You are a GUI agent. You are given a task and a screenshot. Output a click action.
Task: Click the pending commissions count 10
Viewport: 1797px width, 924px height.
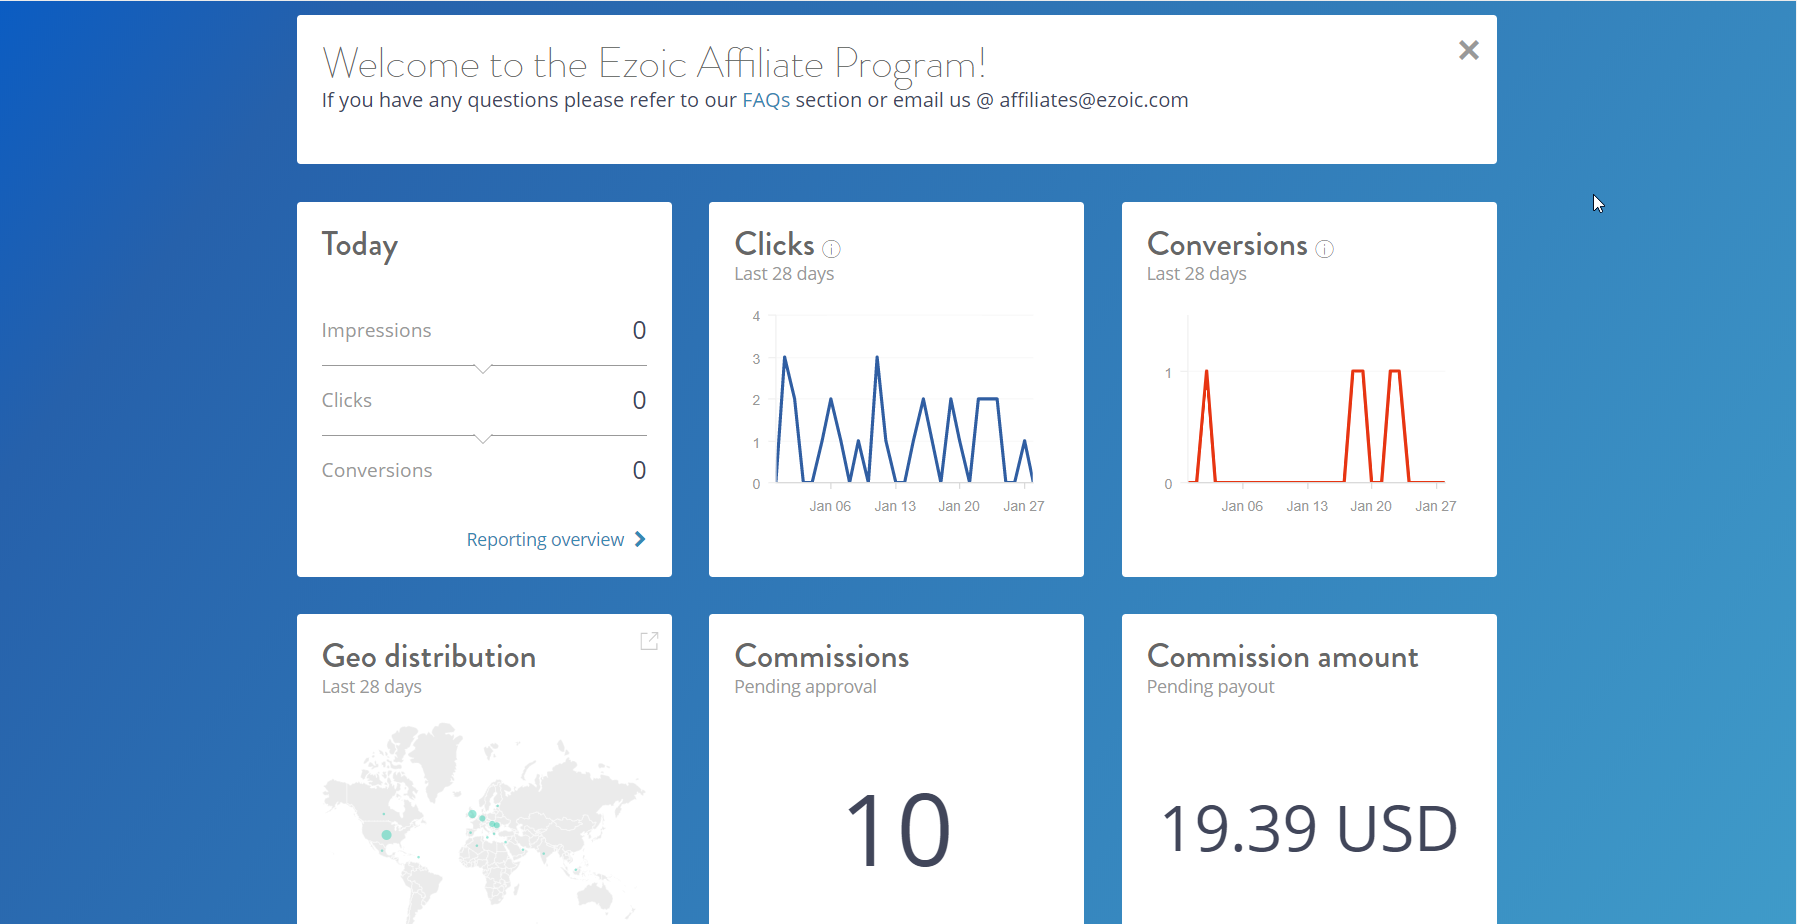coord(897,829)
